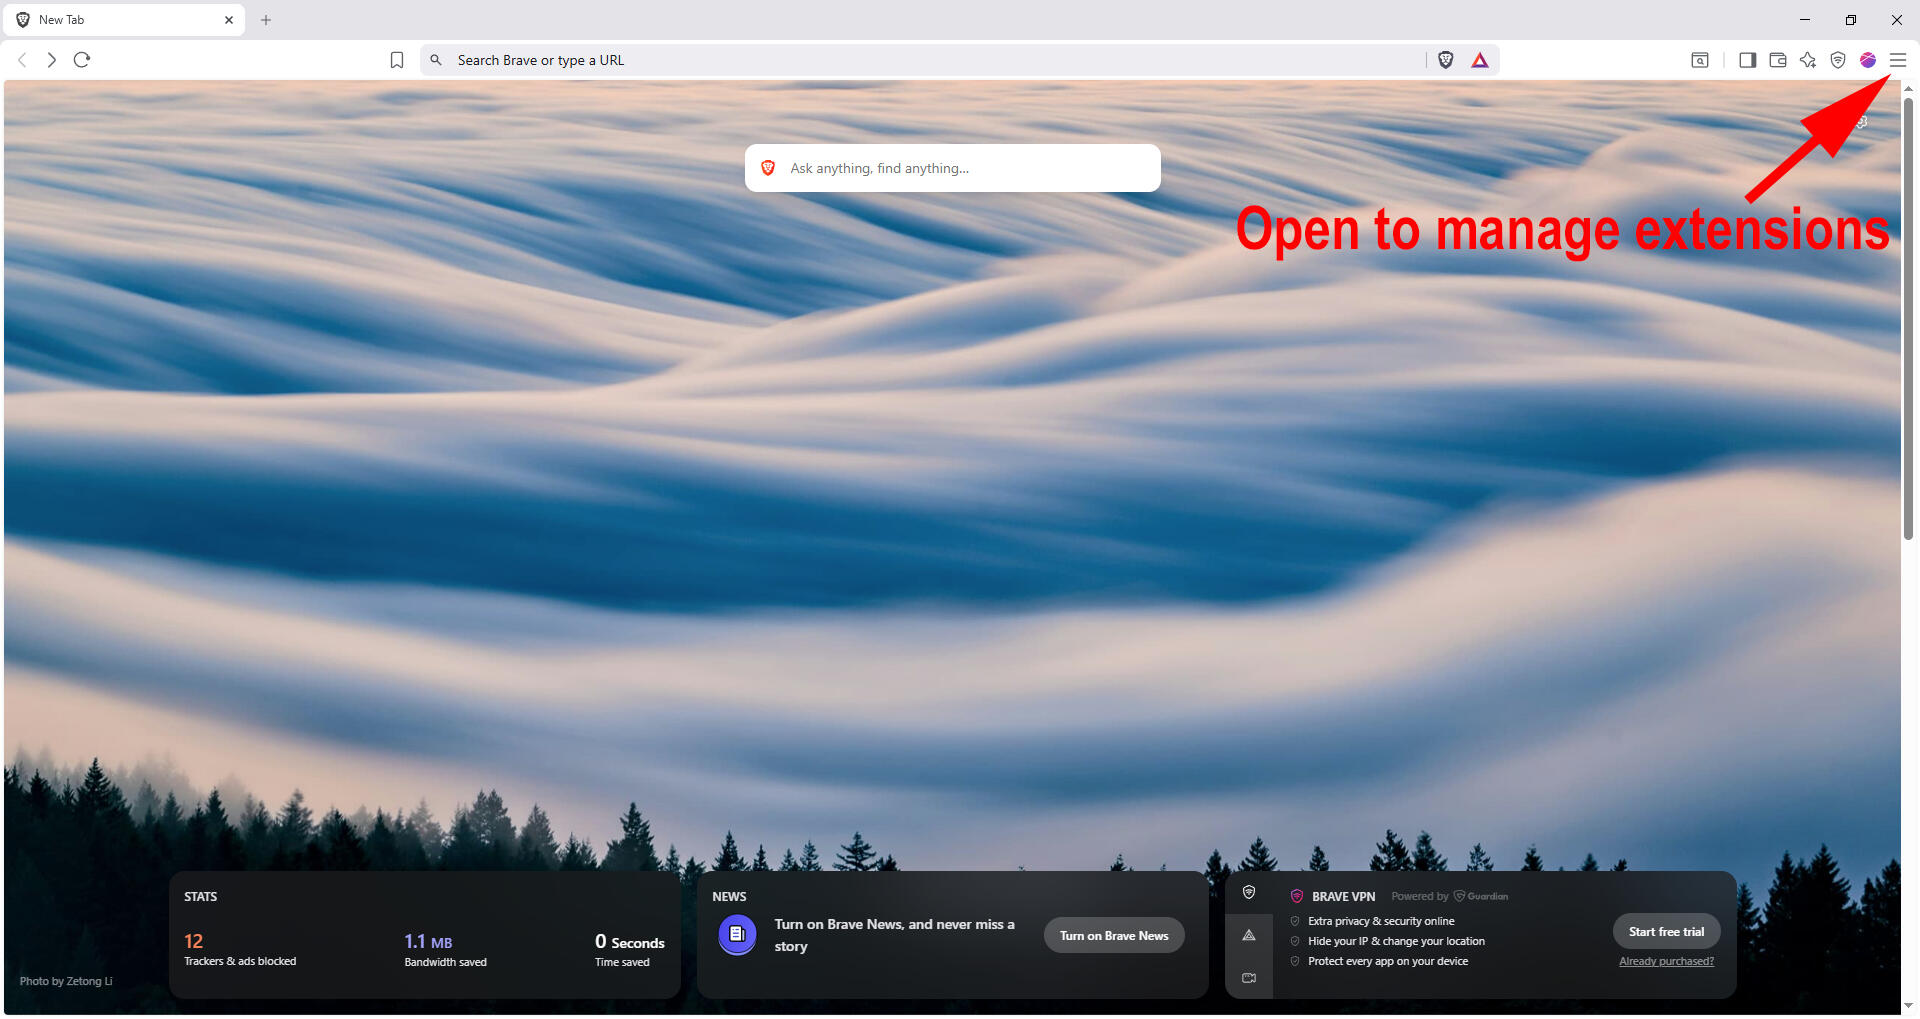
Task: Open Brave VPN toolbar shield icon
Action: pyautogui.click(x=1837, y=60)
